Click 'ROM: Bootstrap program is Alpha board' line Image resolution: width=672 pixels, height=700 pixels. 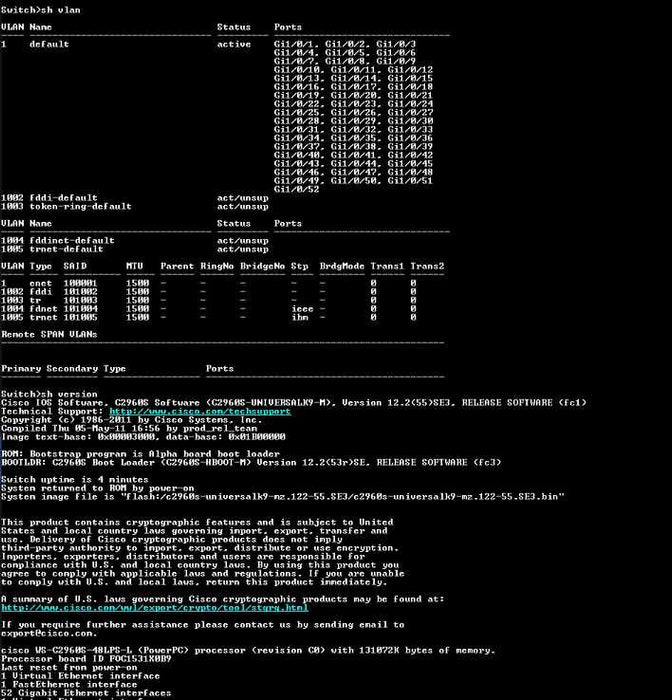click(x=141, y=454)
